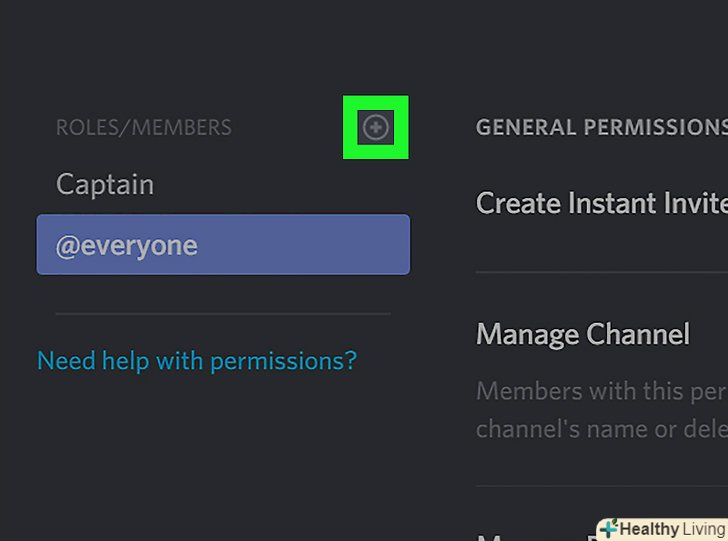Viewport: 728px width, 541px height.
Task: Click the divider below the Manage Channel description
Action: click(x=601, y=486)
